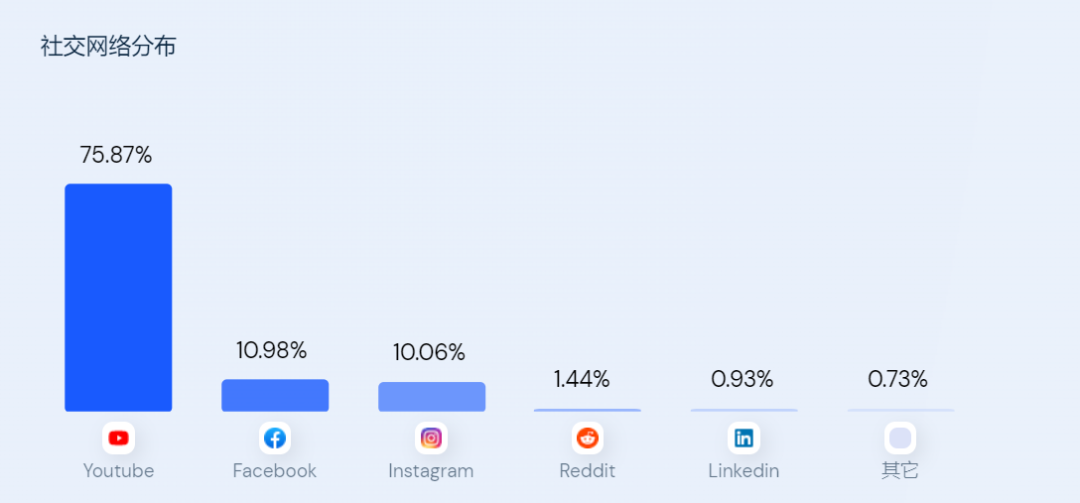Click the 其它 placeholder icon

[900, 438]
